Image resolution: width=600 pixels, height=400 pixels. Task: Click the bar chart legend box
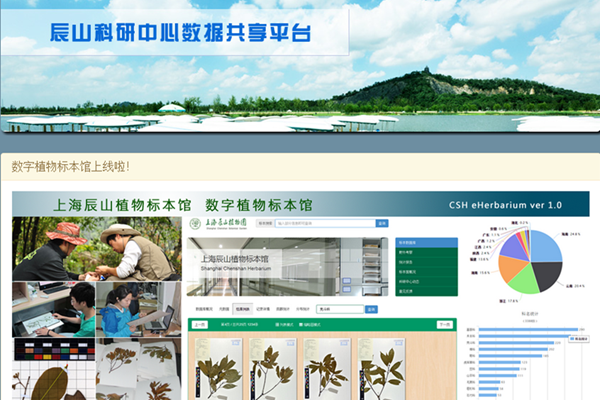click(578, 339)
